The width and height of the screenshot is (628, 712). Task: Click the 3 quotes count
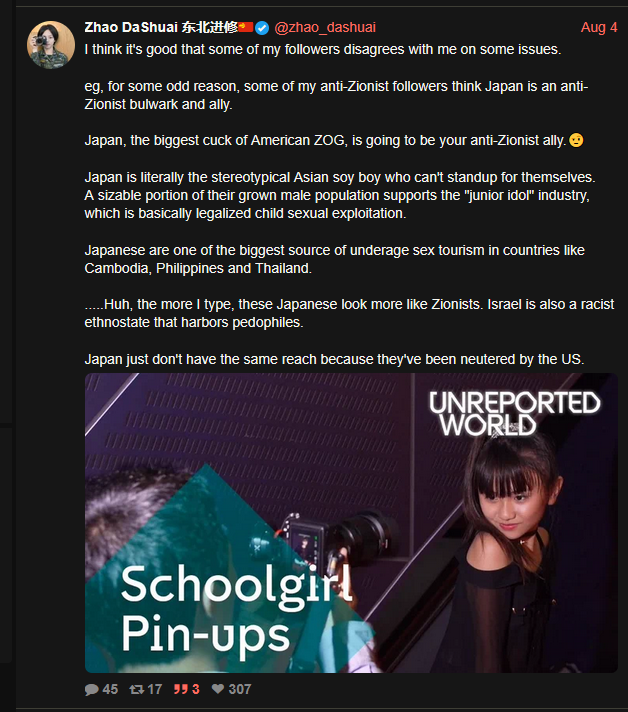coord(196,689)
